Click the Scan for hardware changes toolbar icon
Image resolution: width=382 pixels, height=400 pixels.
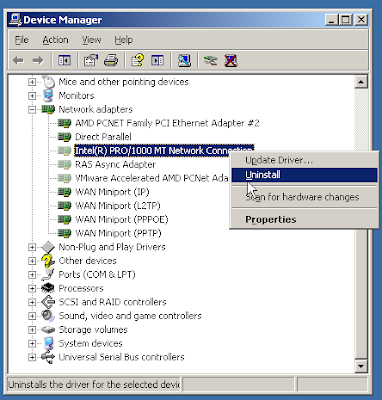pyautogui.click(x=184, y=60)
